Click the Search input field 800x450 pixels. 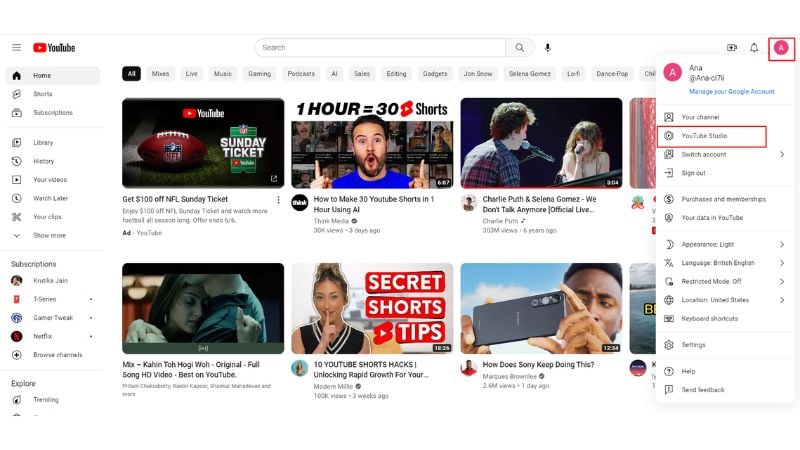point(380,47)
